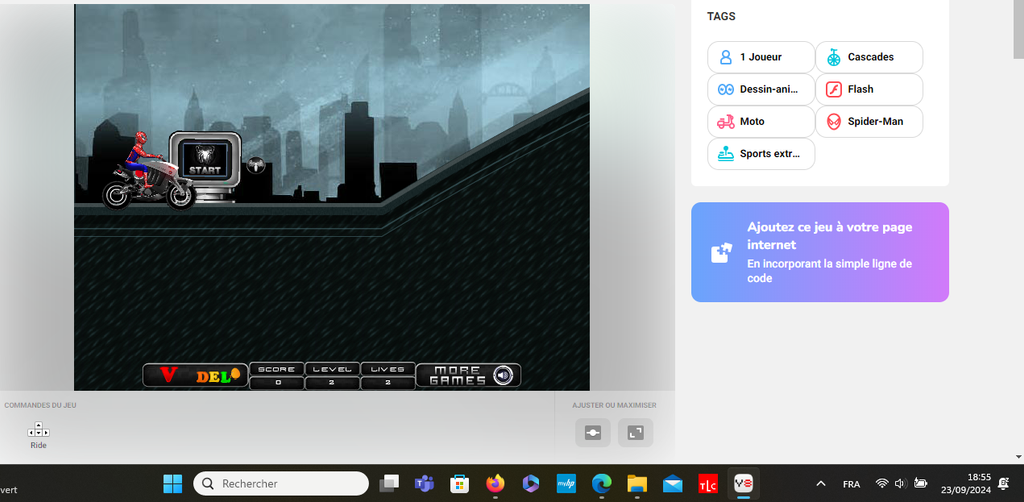Click the game logo at bottom left
The height and width of the screenshot is (502, 1024).
[195, 375]
